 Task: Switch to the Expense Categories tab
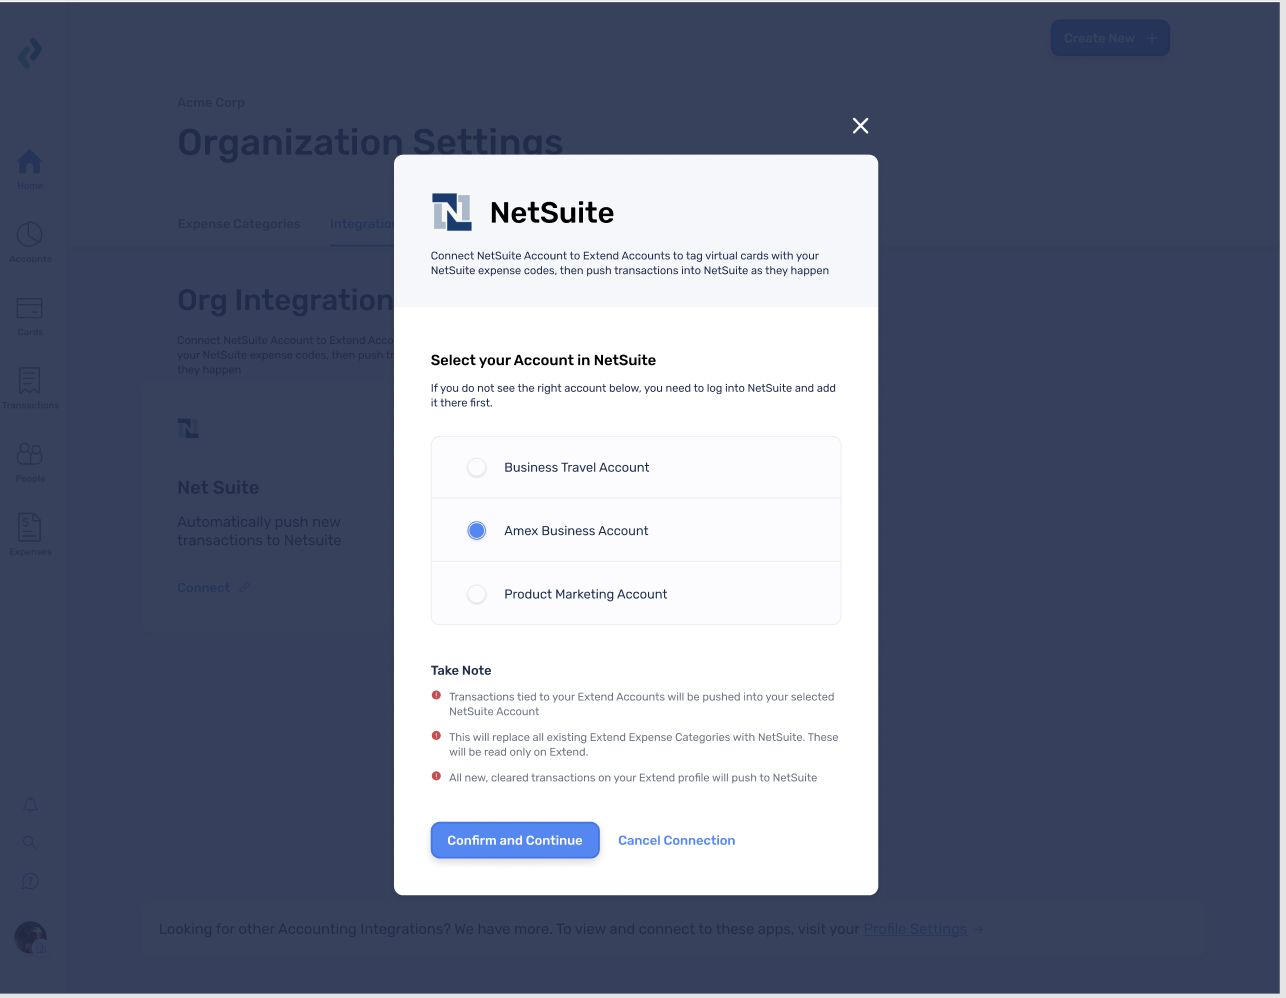pyautogui.click(x=239, y=224)
